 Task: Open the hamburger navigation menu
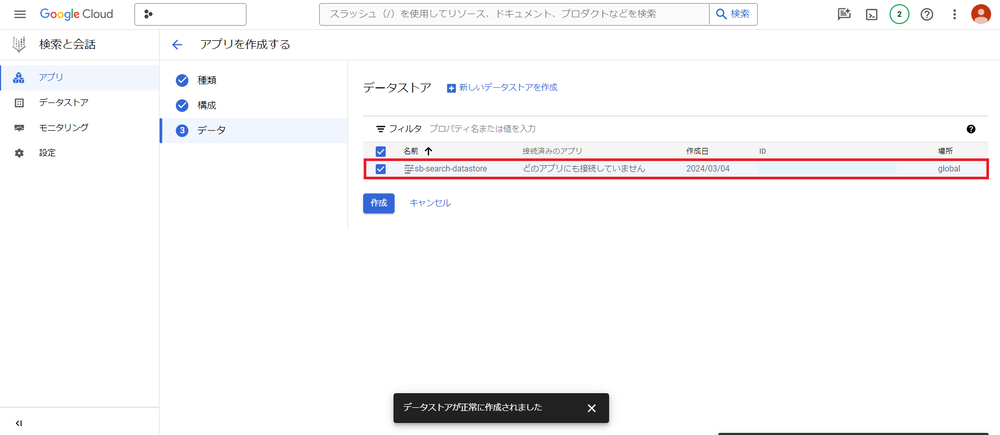pos(19,14)
